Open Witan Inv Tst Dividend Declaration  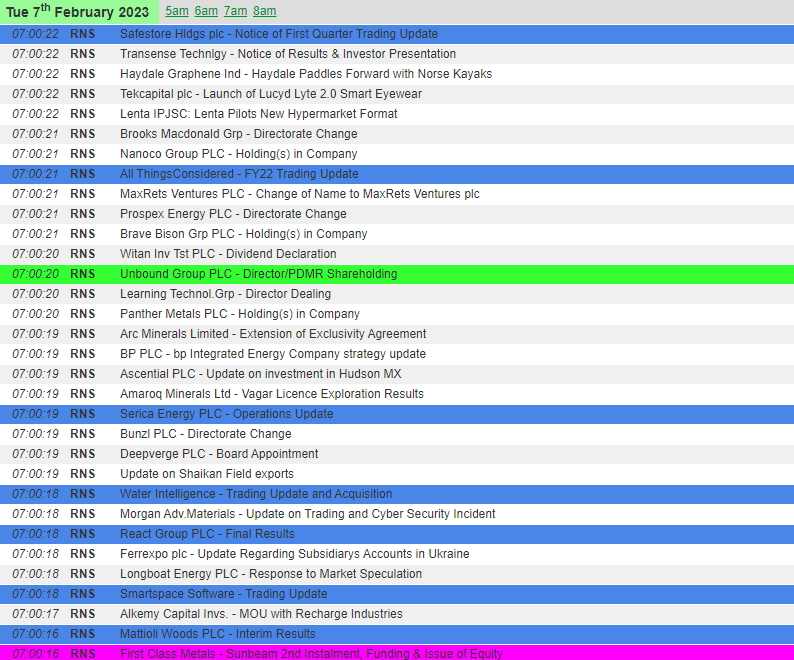coord(228,254)
